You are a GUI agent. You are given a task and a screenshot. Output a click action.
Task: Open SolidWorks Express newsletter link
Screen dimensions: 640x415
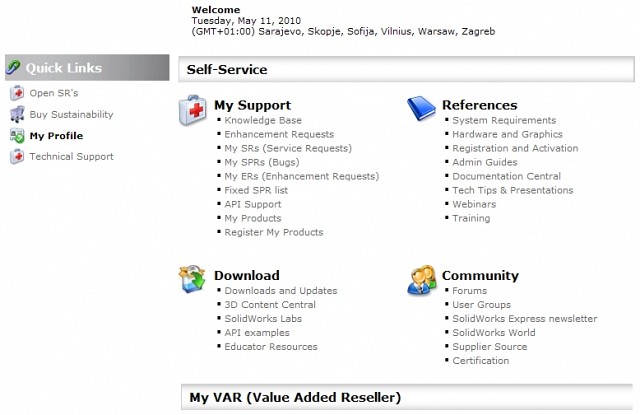(x=524, y=319)
